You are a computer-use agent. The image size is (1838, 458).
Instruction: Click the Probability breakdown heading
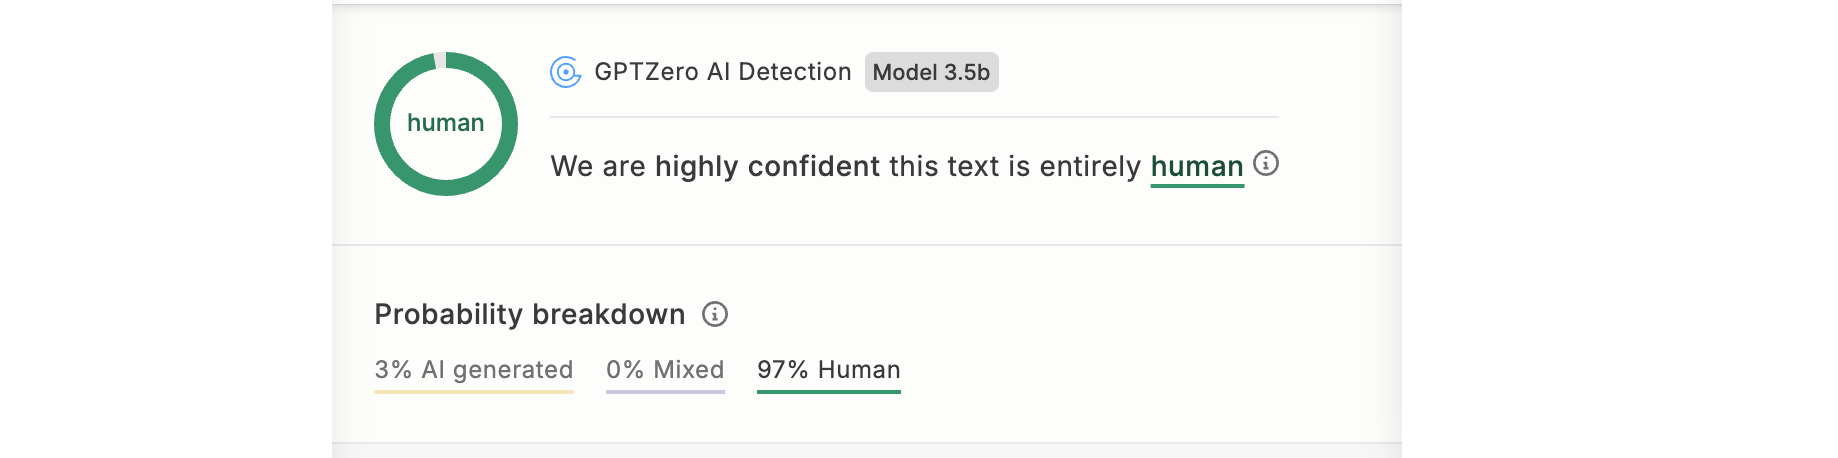(530, 314)
